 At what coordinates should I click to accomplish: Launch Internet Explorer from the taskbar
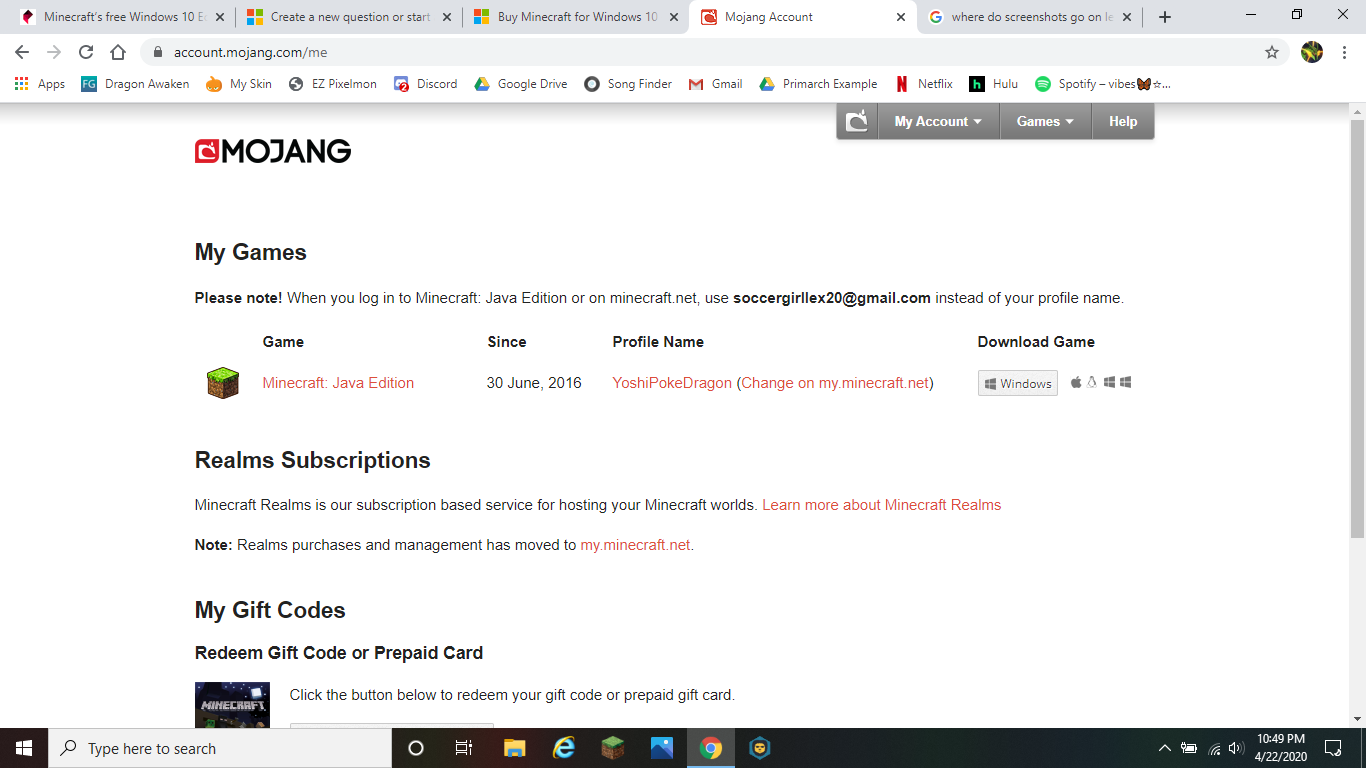pyautogui.click(x=564, y=748)
